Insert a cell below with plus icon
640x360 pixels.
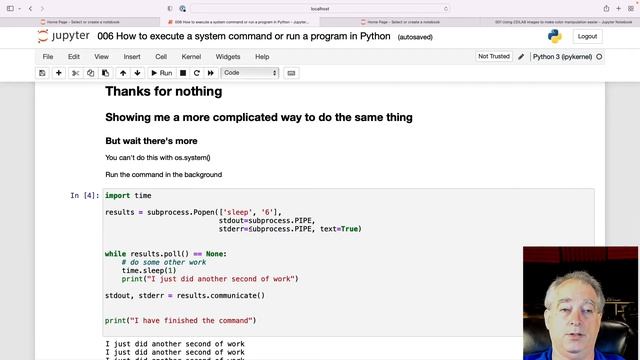pyautogui.click(x=58, y=73)
